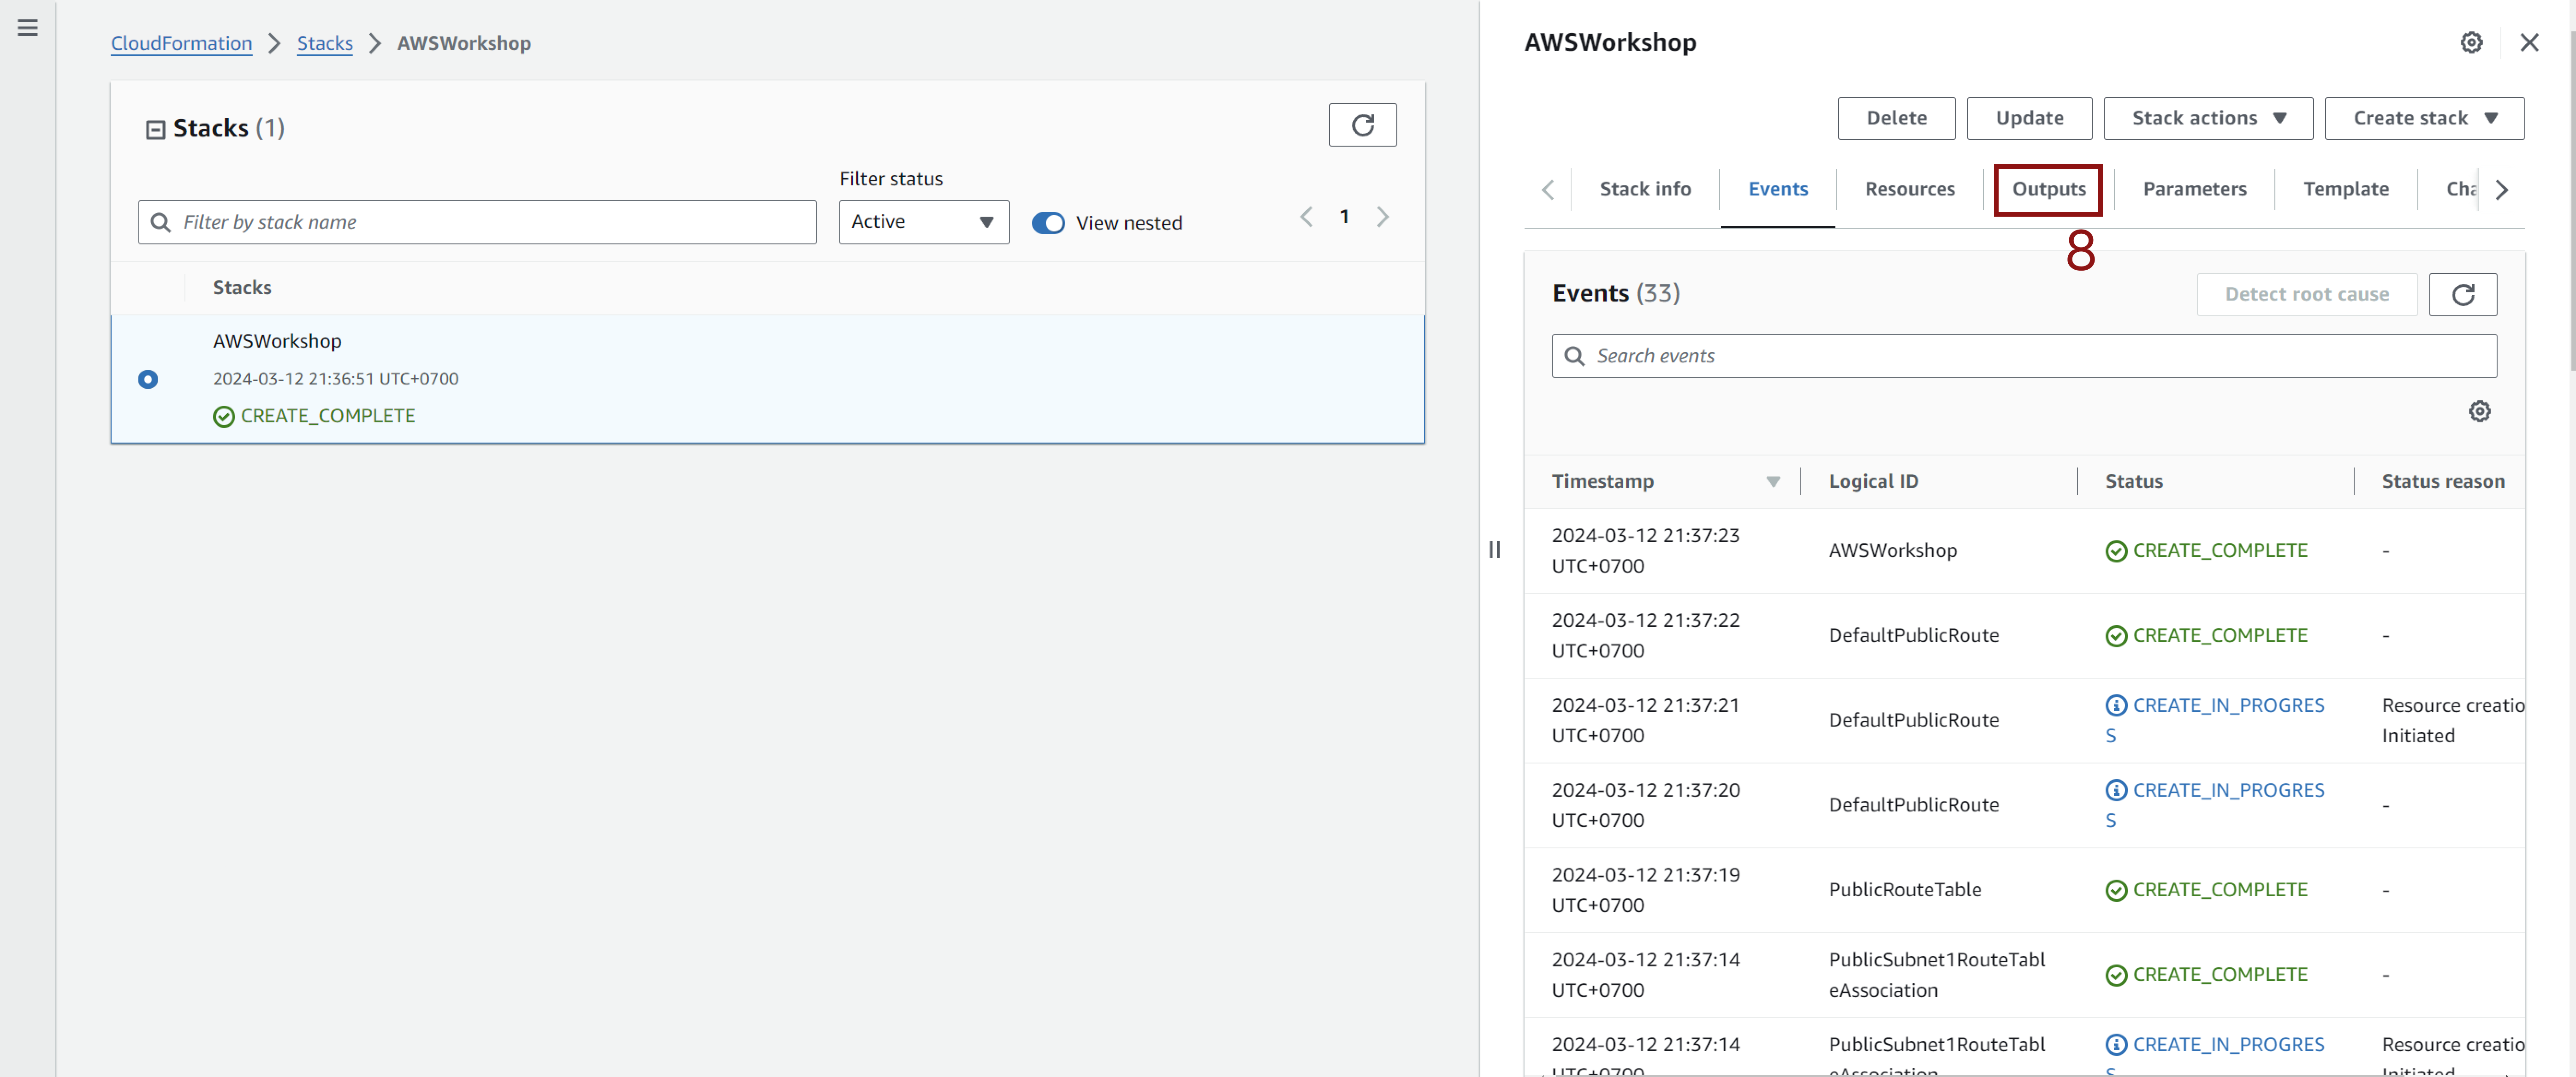Refresh the Events list

(x=2462, y=294)
